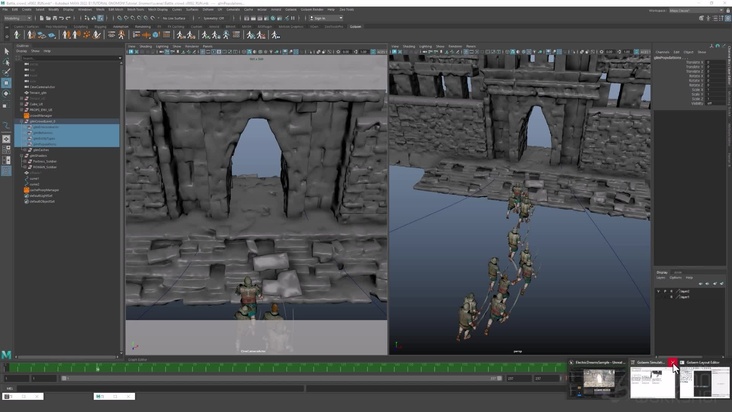Toggle the pause playback status icon
The image size is (732, 412).
293,18
